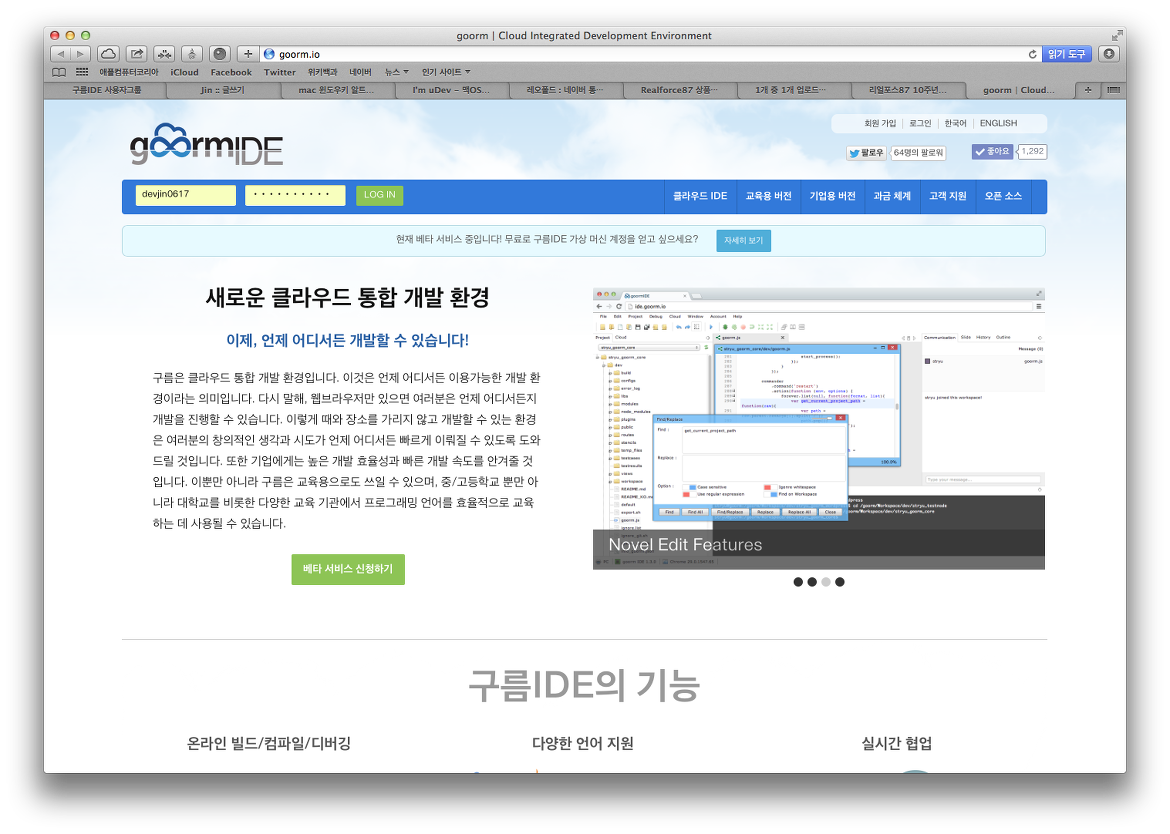The height and width of the screenshot is (834, 1170).
Task: Reload the page with refresh icon
Action: [x=1033, y=54]
